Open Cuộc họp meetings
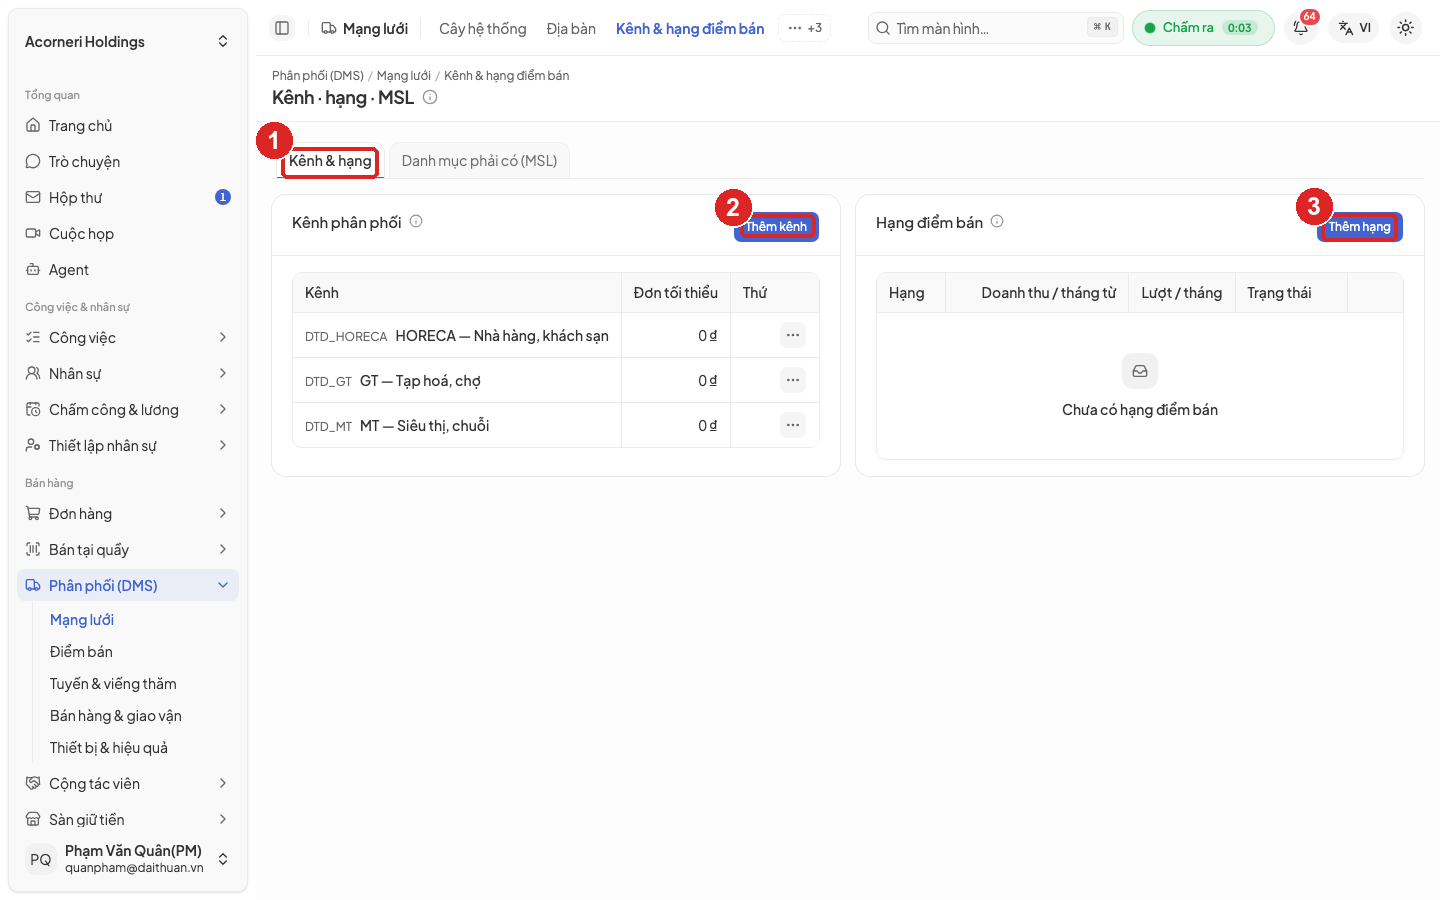The height and width of the screenshot is (900, 1440). [128, 234]
